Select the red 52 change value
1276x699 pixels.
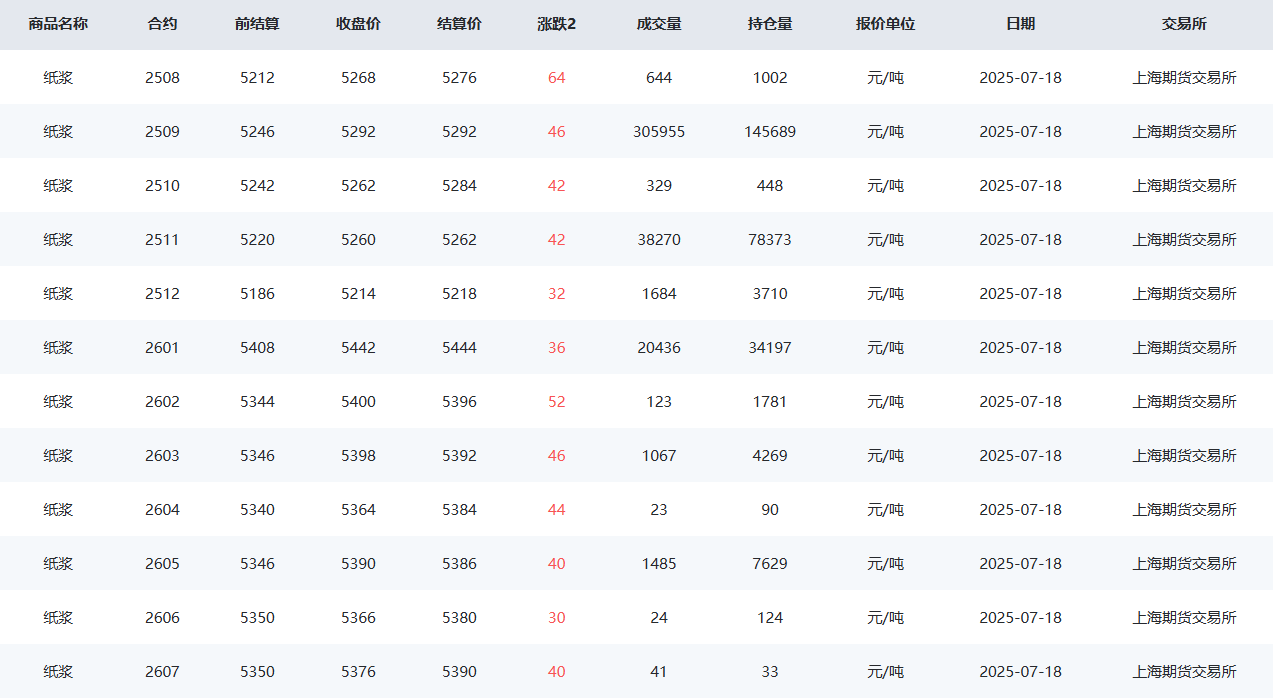click(x=556, y=402)
